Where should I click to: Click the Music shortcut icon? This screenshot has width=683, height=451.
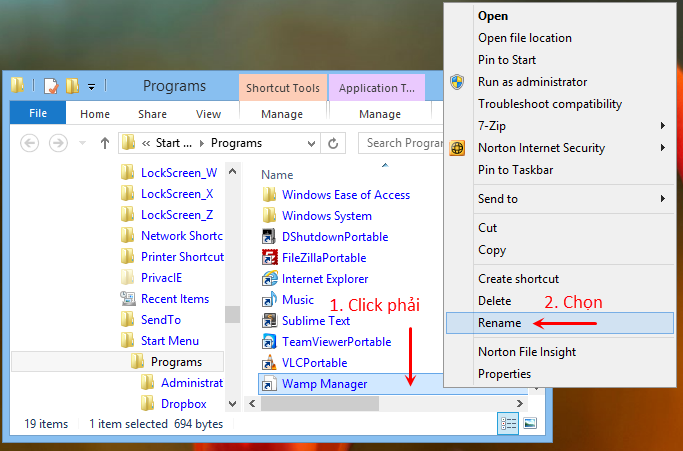pyautogui.click(x=269, y=299)
